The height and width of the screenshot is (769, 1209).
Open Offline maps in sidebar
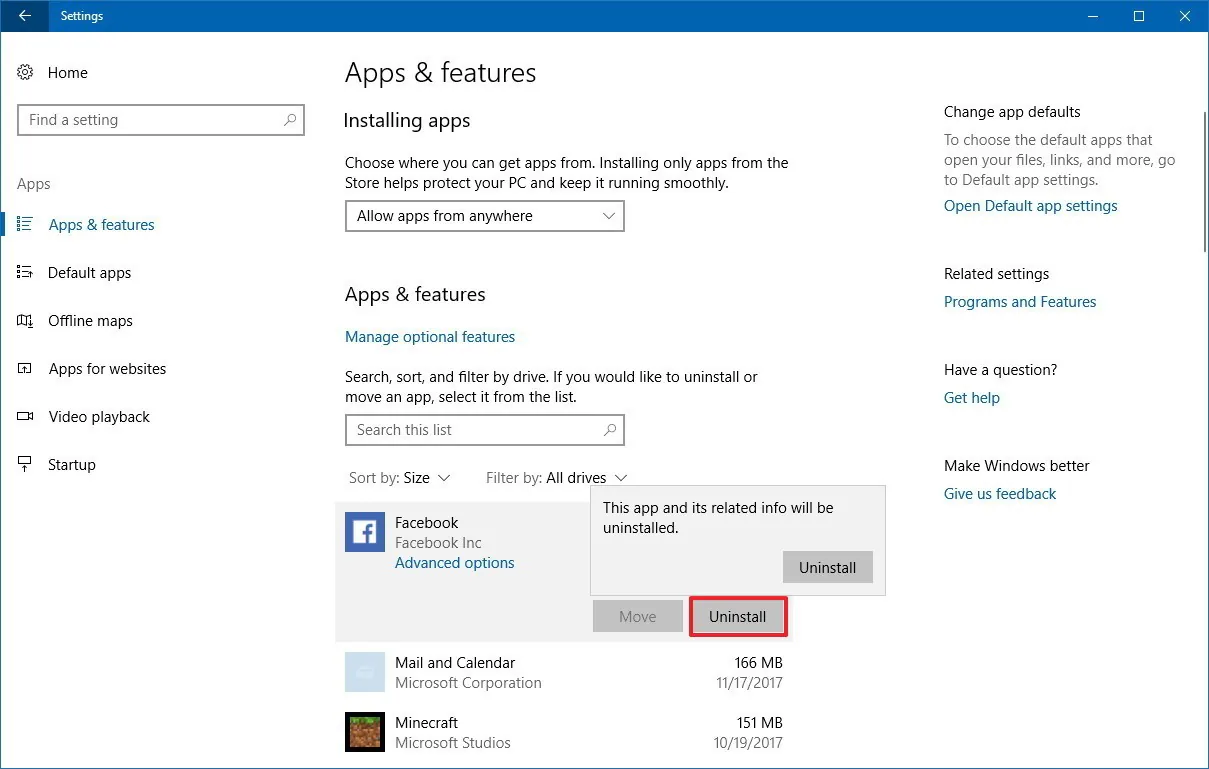point(90,321)
